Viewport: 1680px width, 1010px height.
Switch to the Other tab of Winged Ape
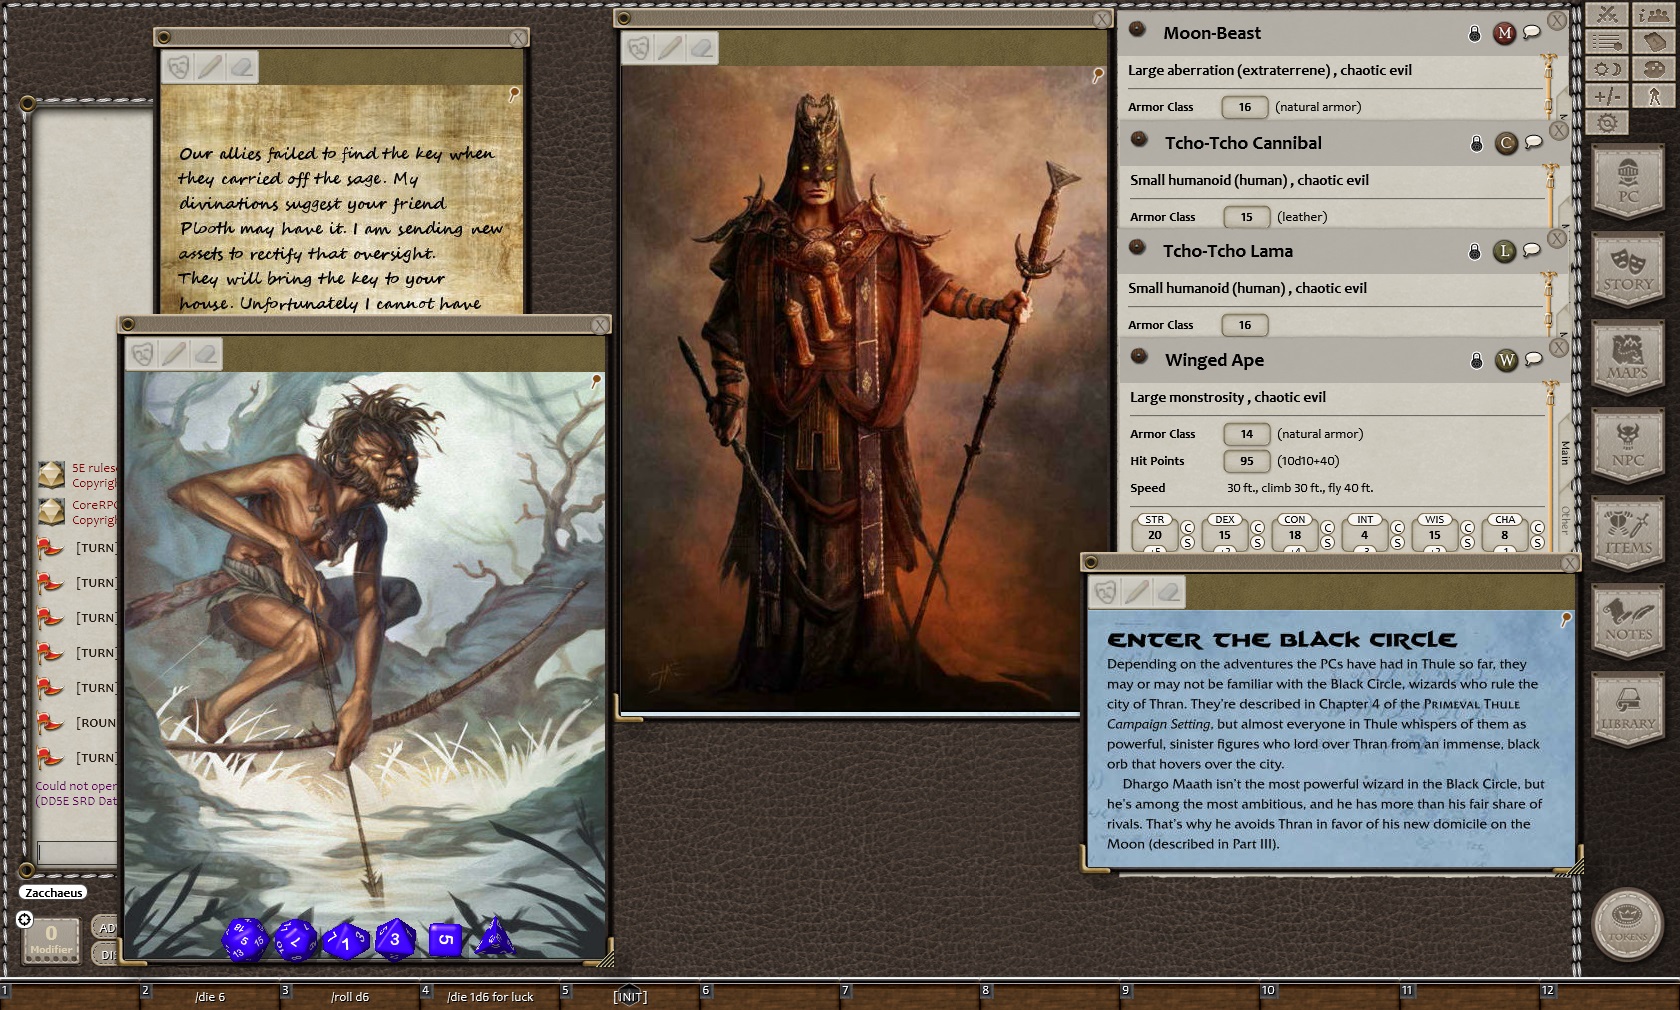point(1565,518)
